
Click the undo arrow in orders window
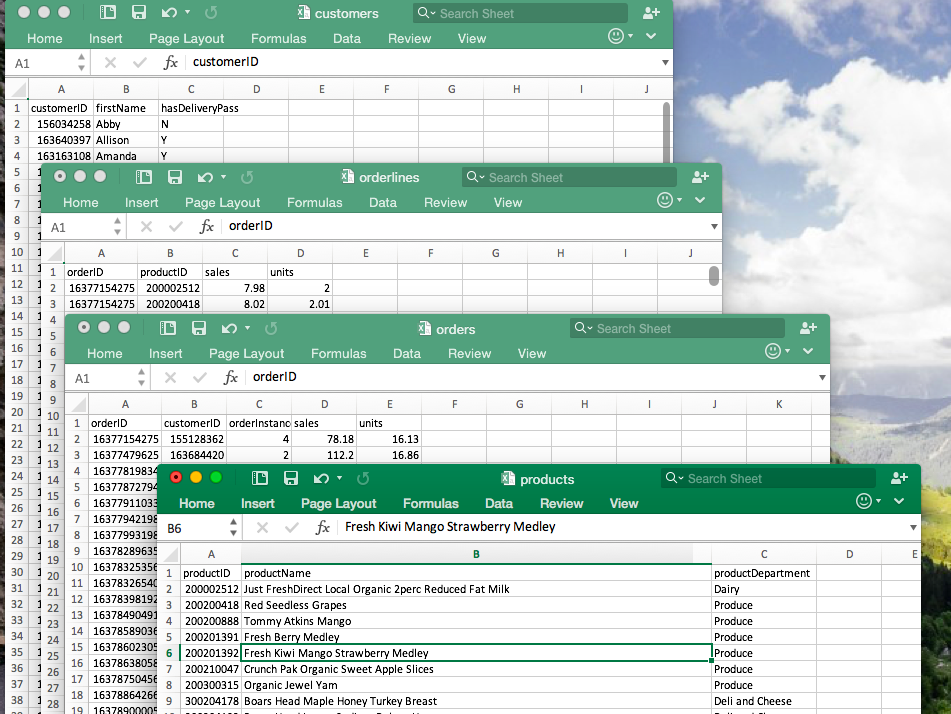coord(229,328)
